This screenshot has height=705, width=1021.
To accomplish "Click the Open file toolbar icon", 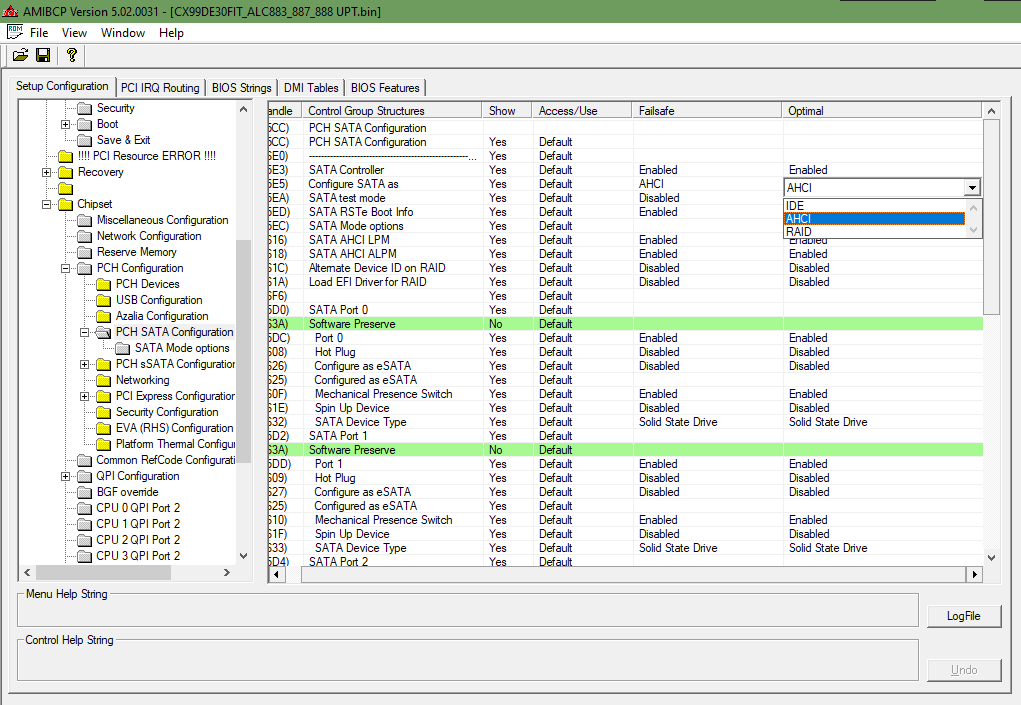I will (21, 55).
